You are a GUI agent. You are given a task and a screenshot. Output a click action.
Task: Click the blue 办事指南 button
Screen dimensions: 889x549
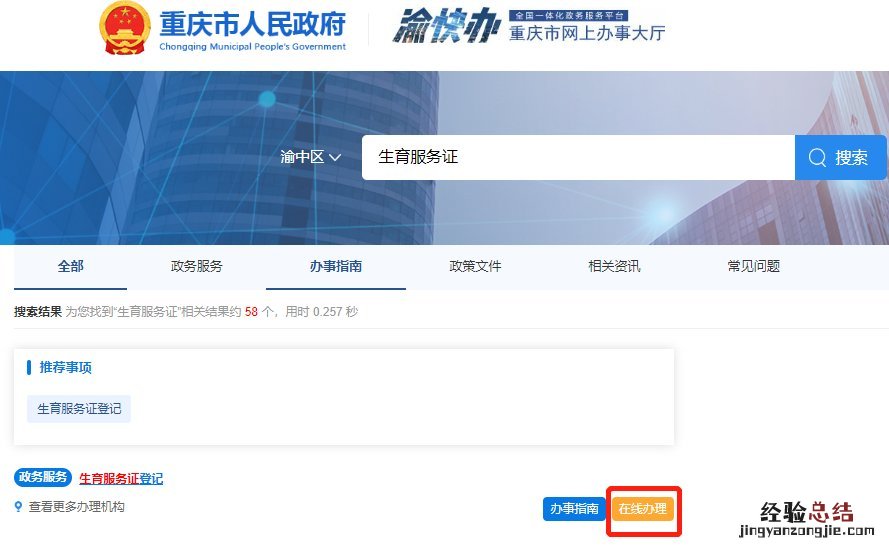point(574,509)
